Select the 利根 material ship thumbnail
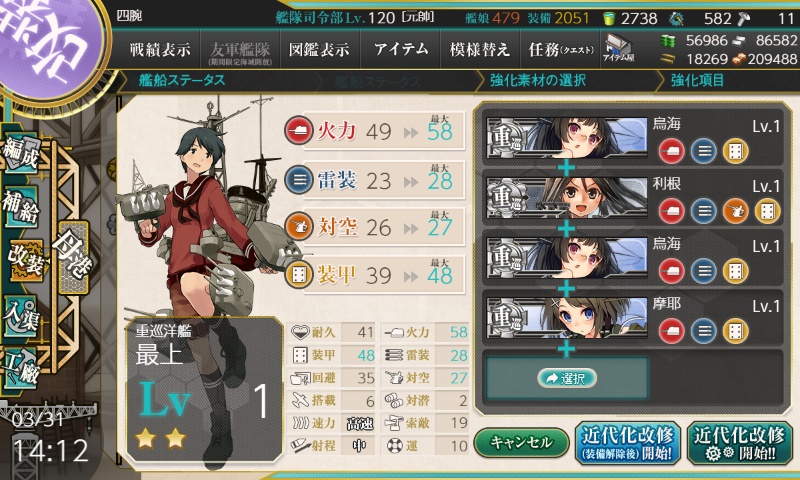800x480 pixels. point(566,197)
